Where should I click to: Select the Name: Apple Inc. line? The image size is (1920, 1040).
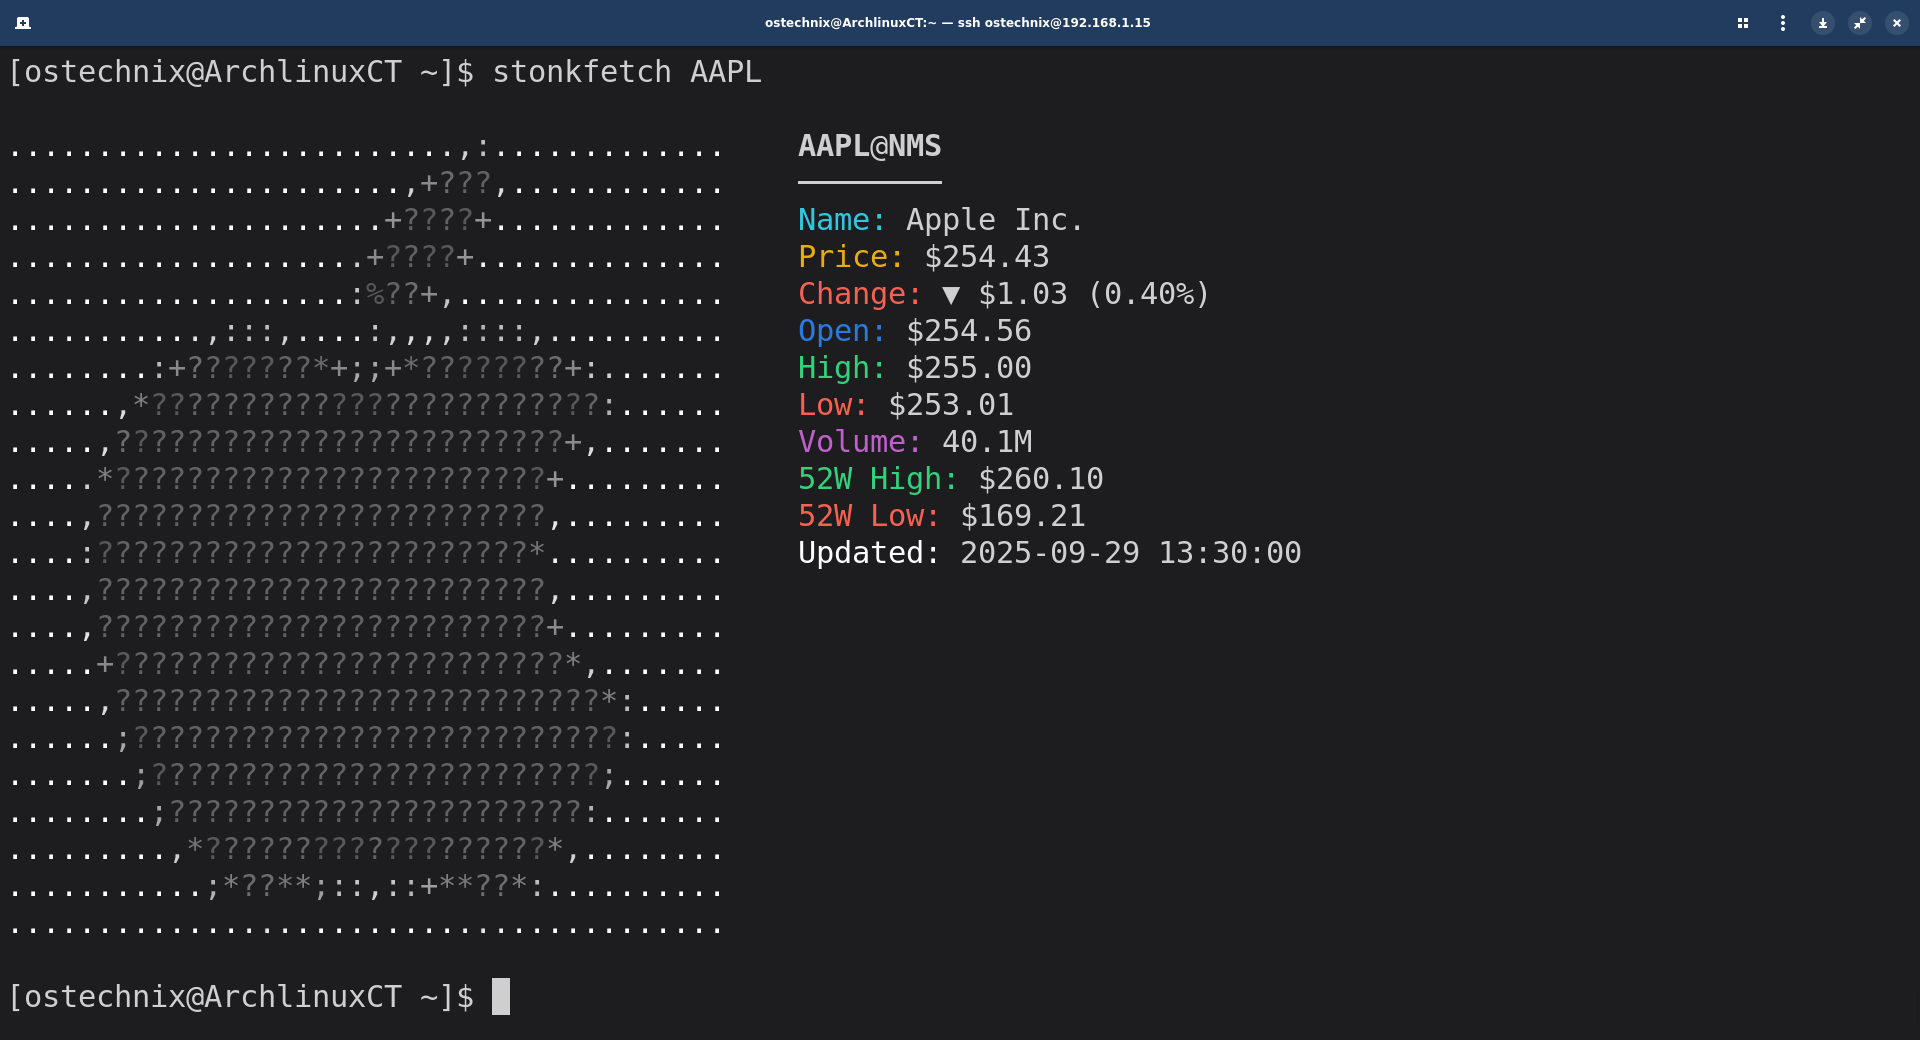[x=940, y=219]
